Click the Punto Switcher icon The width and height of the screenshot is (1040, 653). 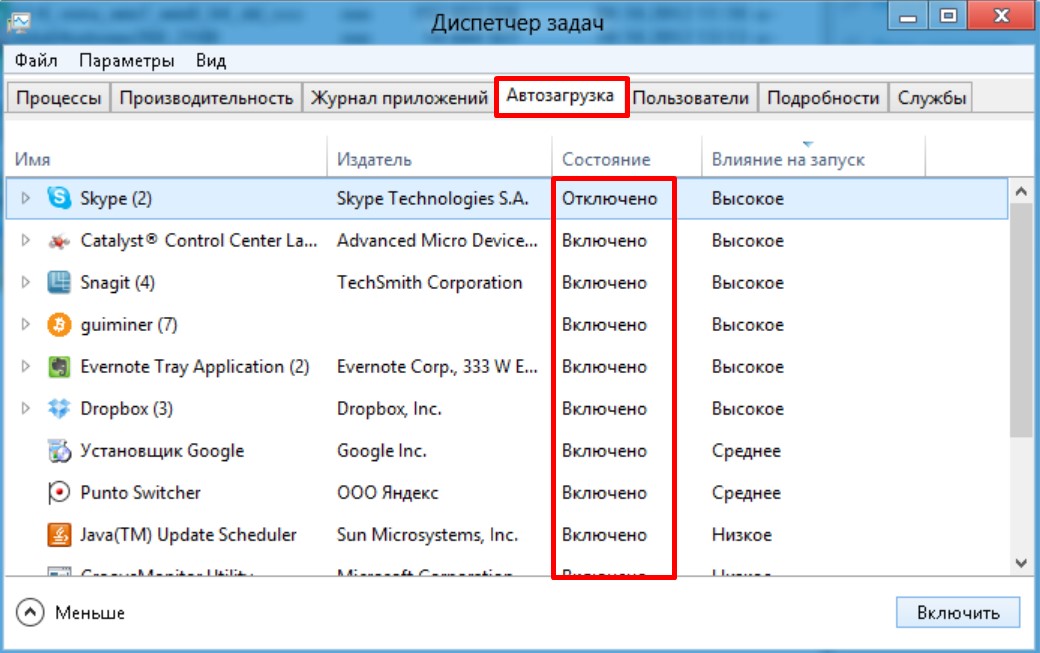click(x=59, y=493)
